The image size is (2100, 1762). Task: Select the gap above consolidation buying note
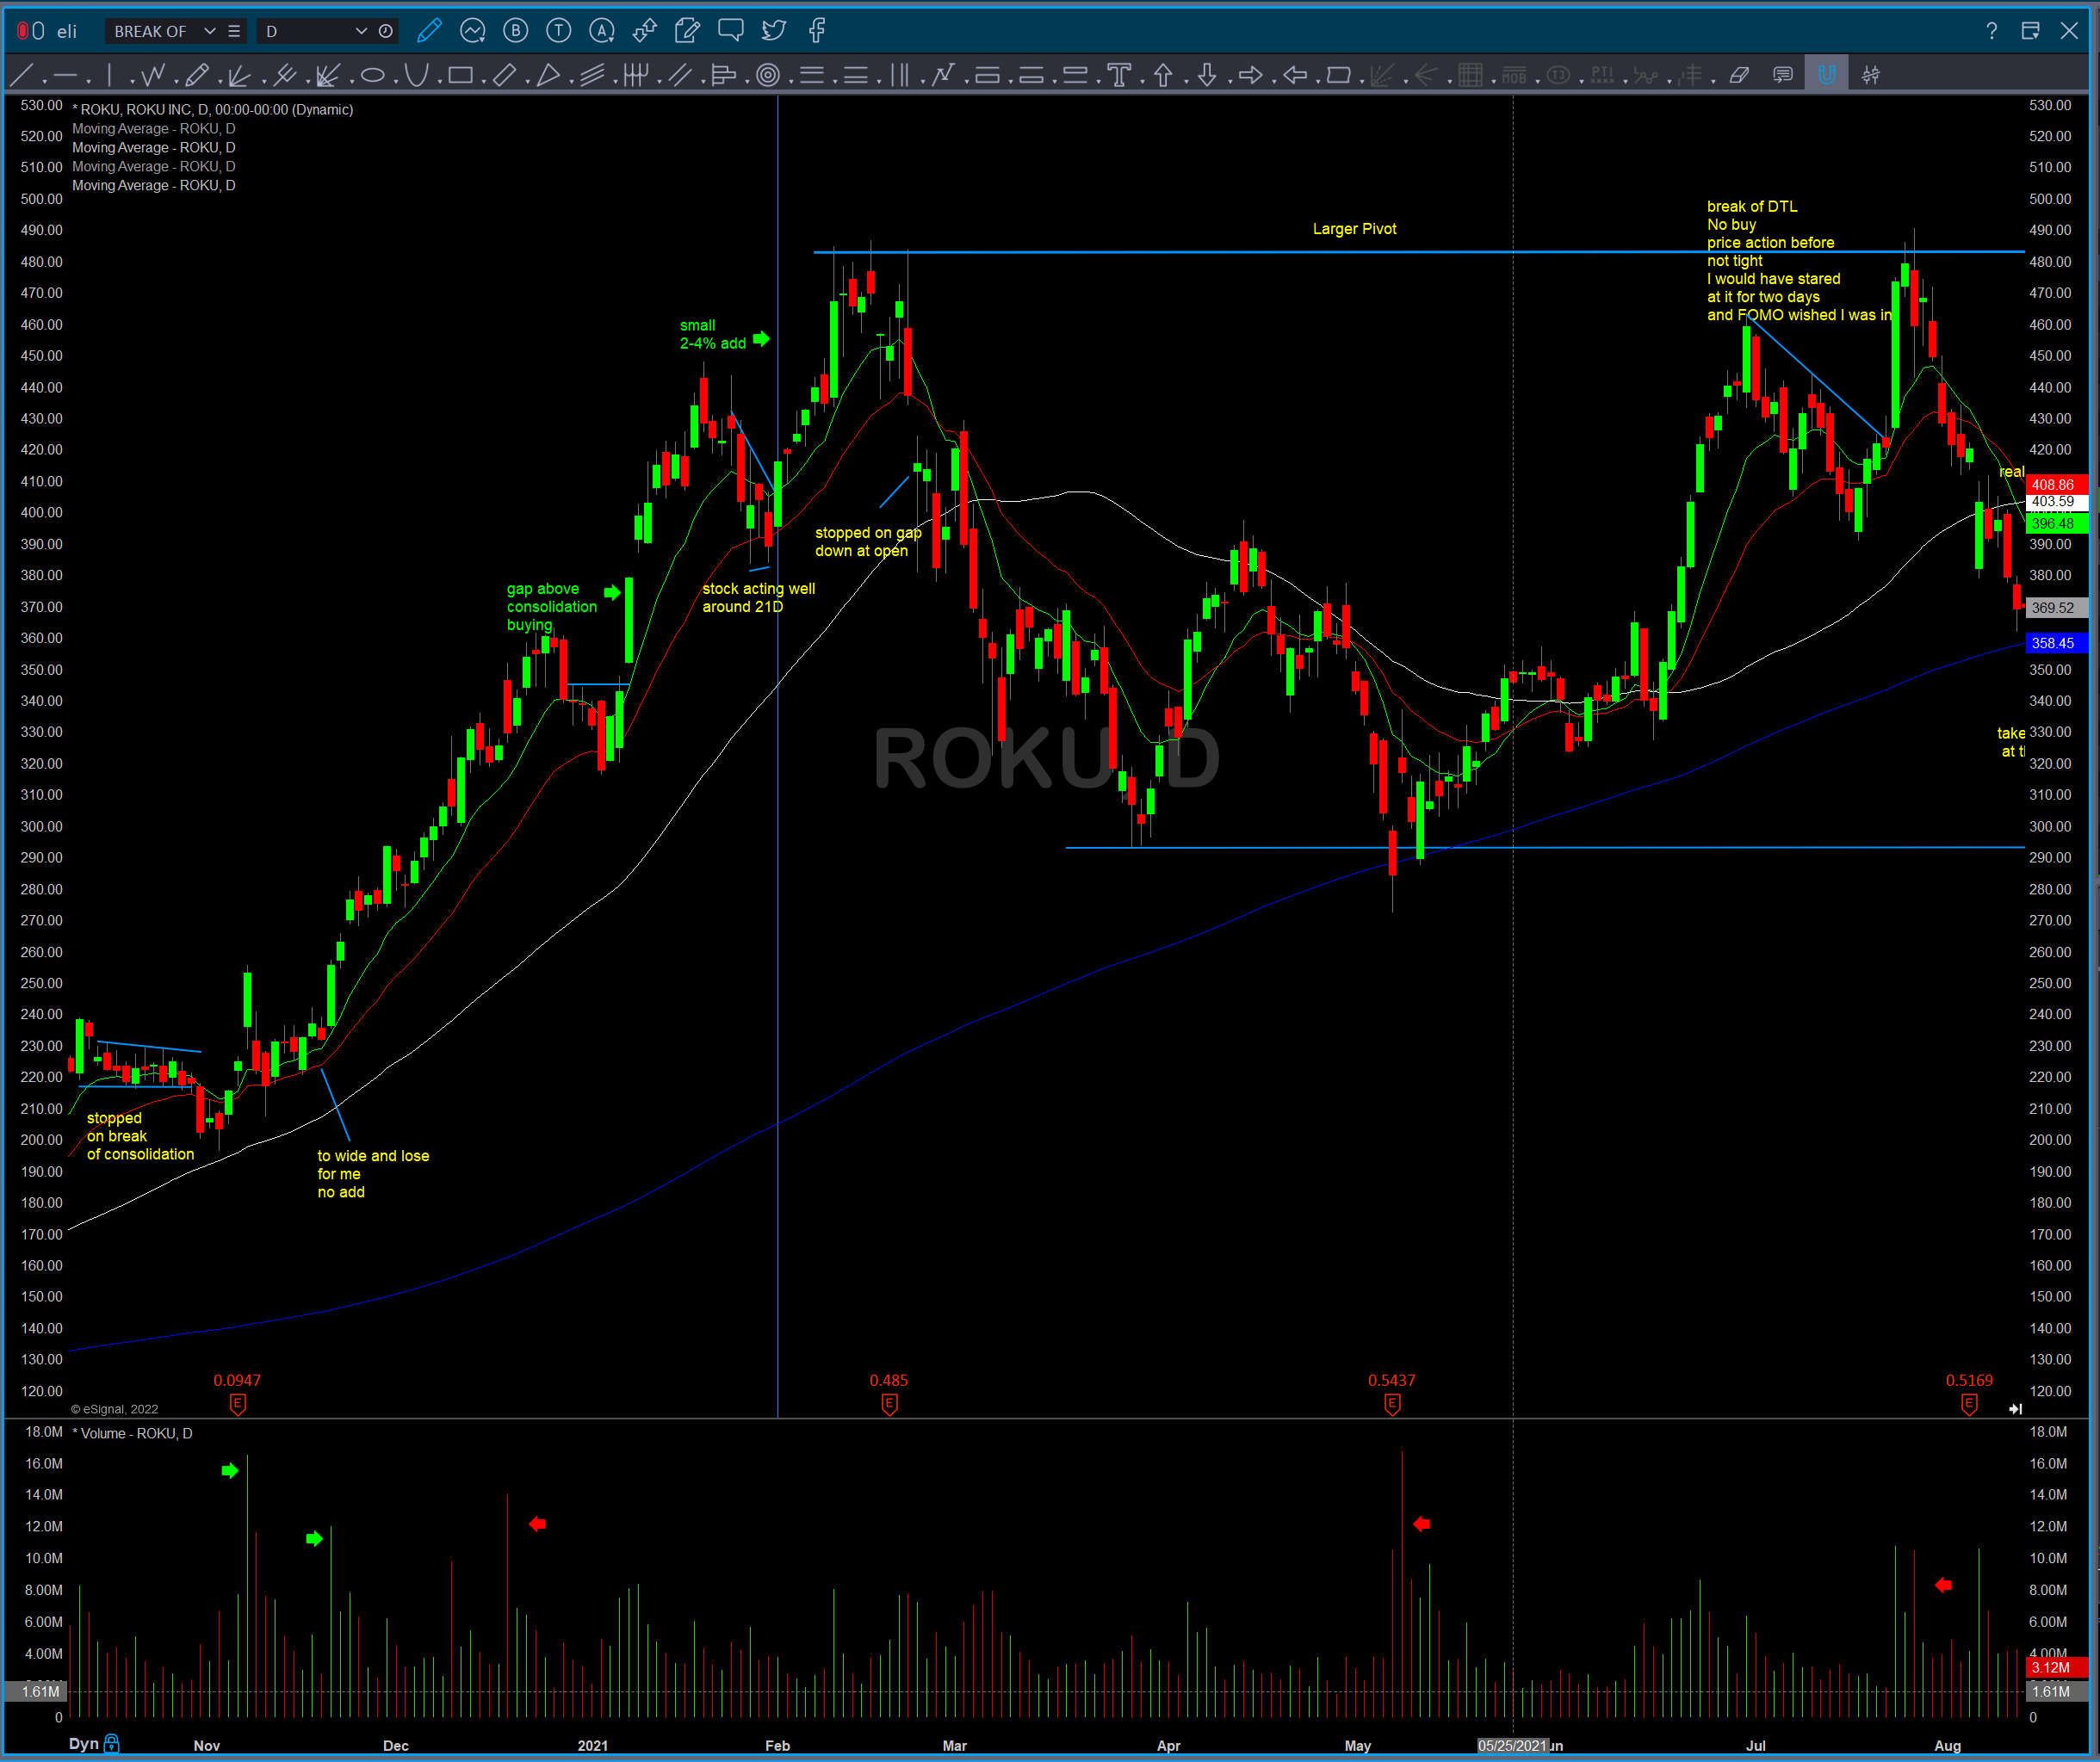tap(552, 607)
